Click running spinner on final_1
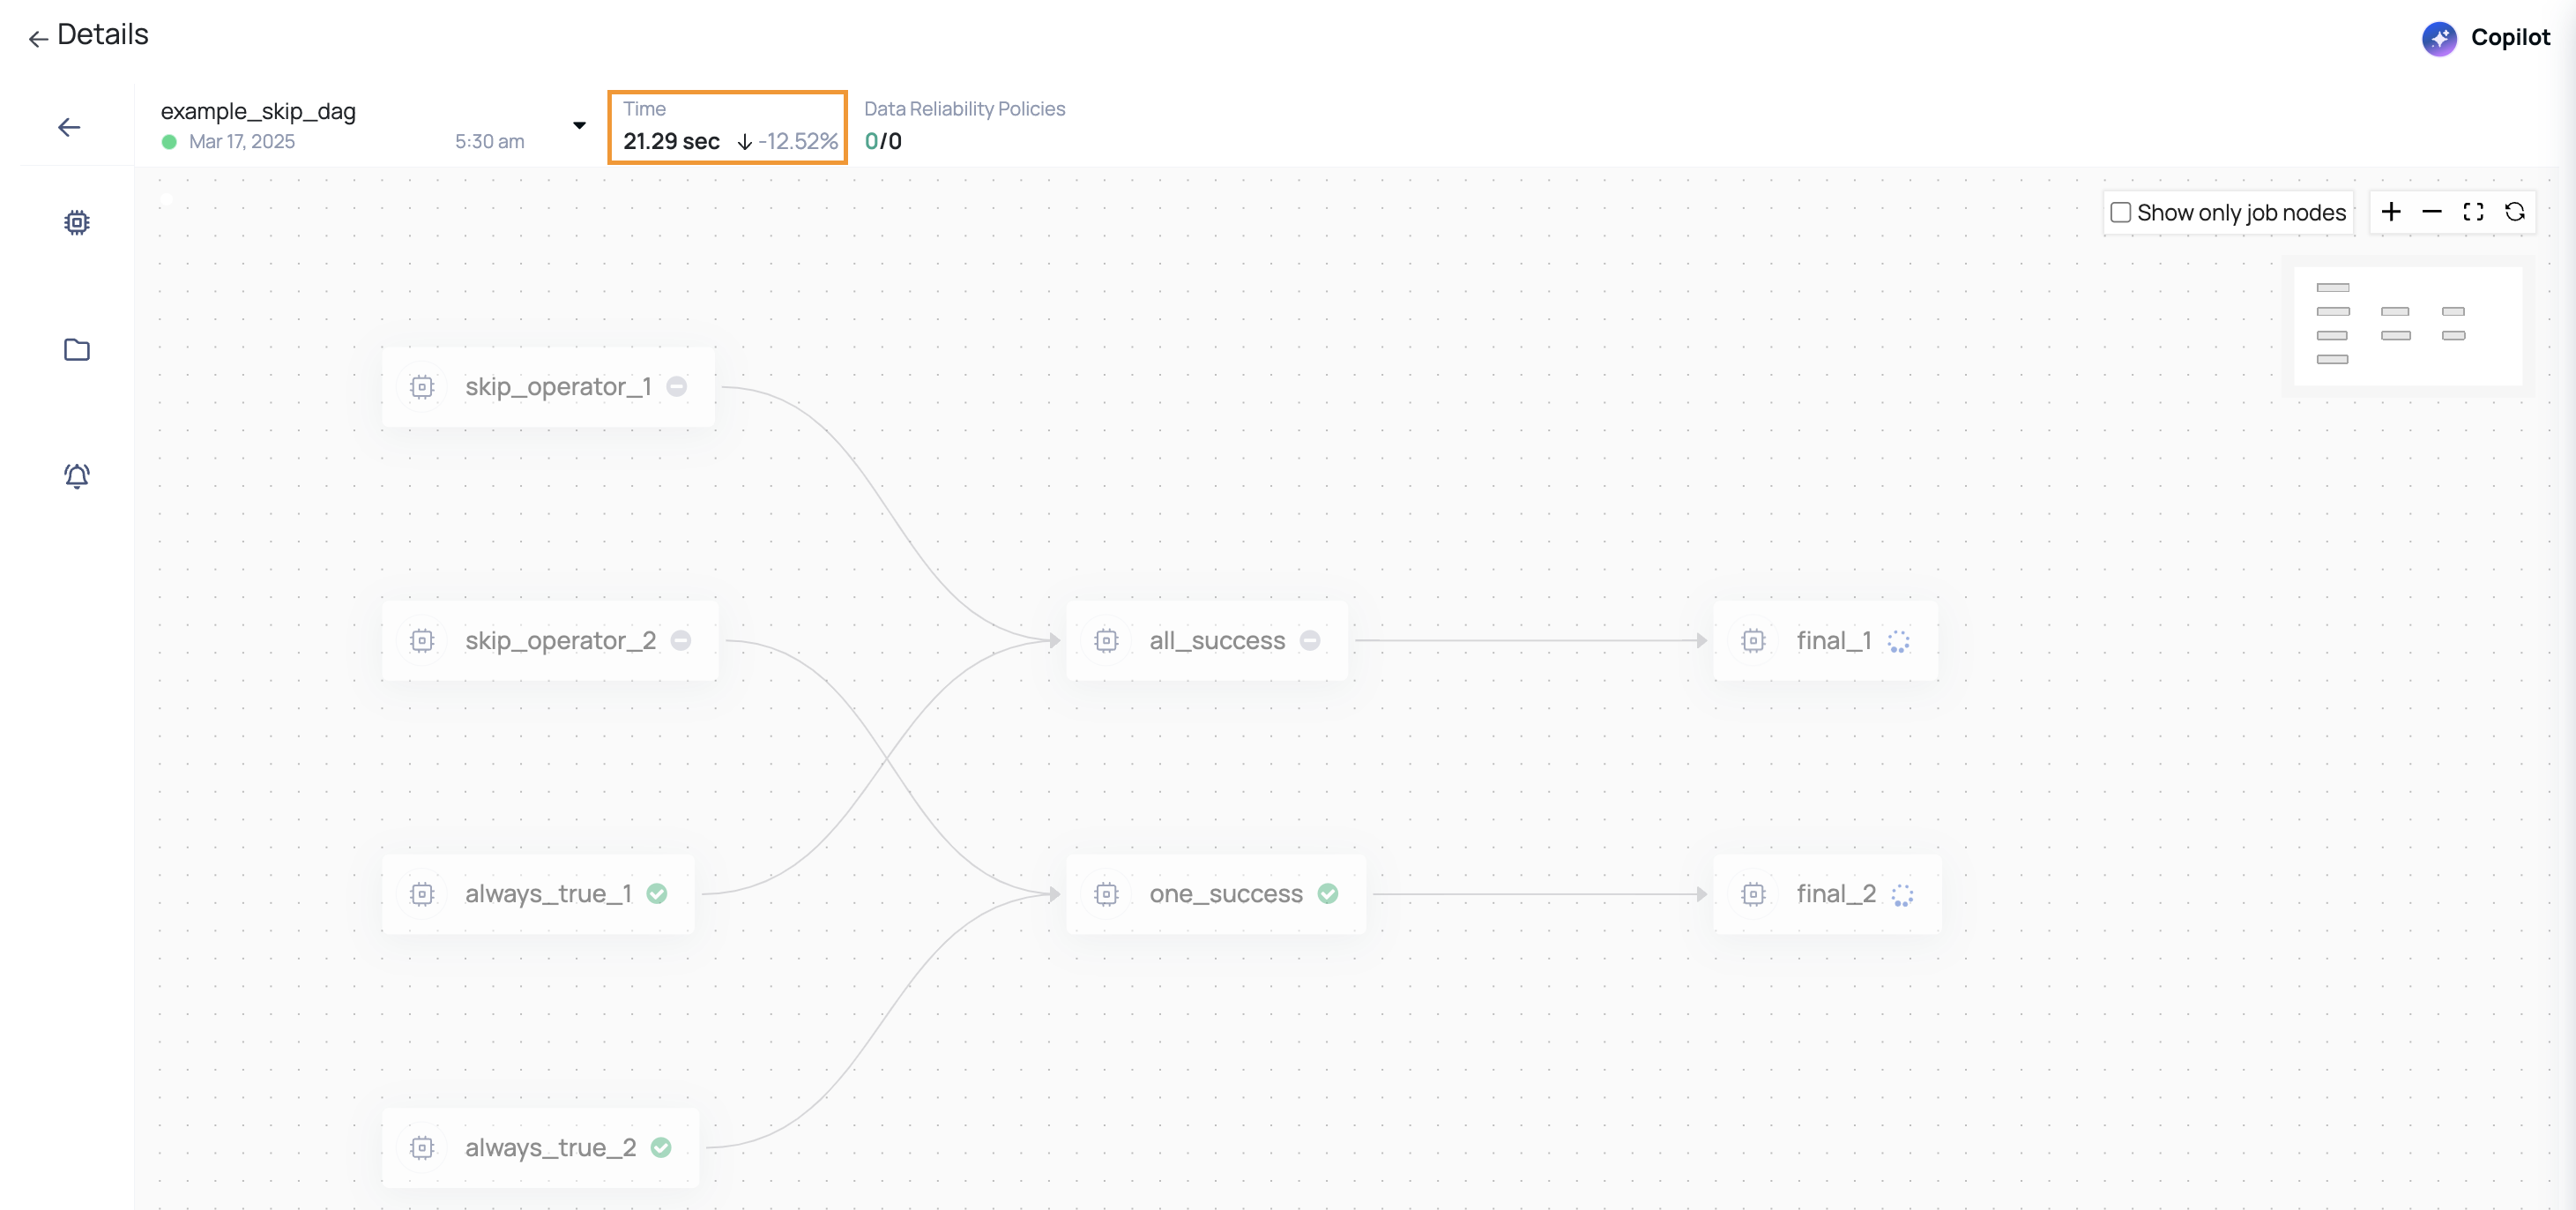This screenshot has height=1210, width=2576. point(1899,641)
